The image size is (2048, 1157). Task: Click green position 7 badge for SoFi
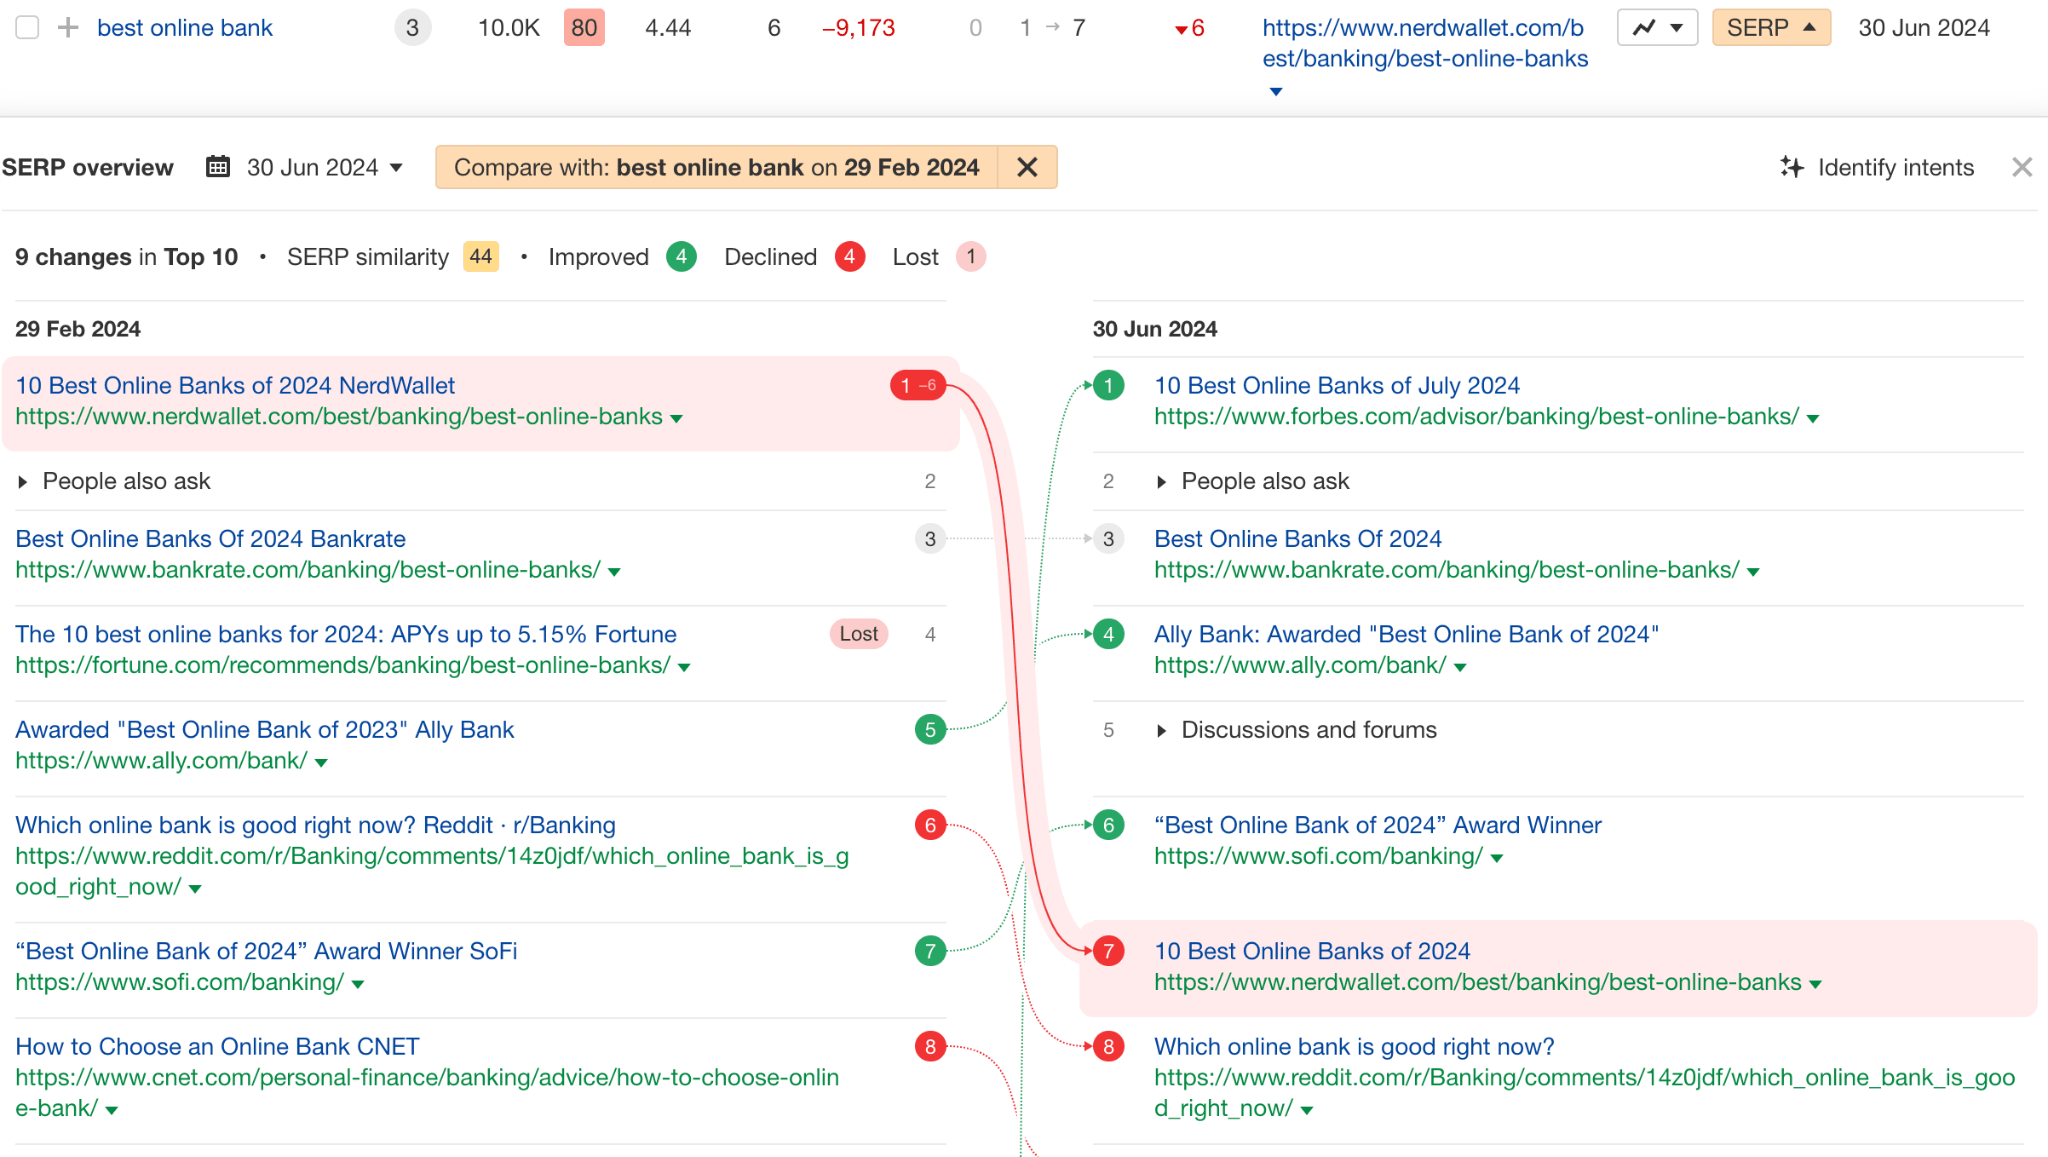(x=930, y=951)
